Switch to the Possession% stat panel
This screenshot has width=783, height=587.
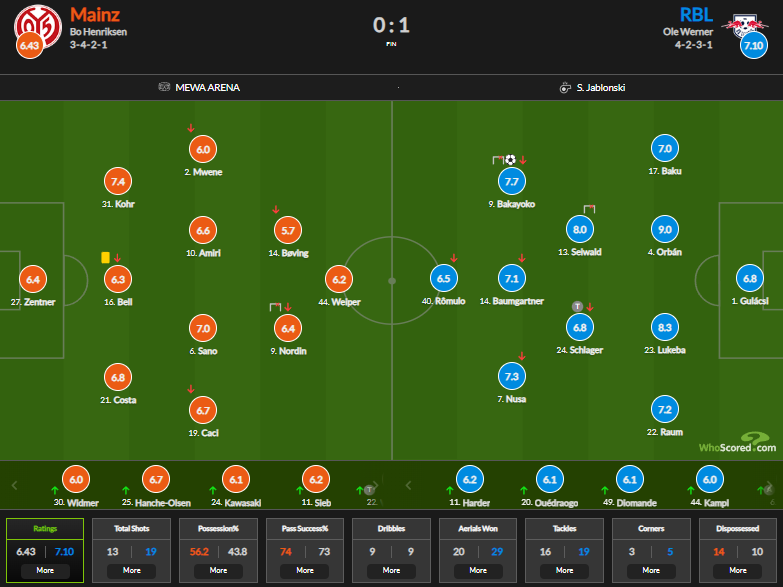(x=218, y=551)
